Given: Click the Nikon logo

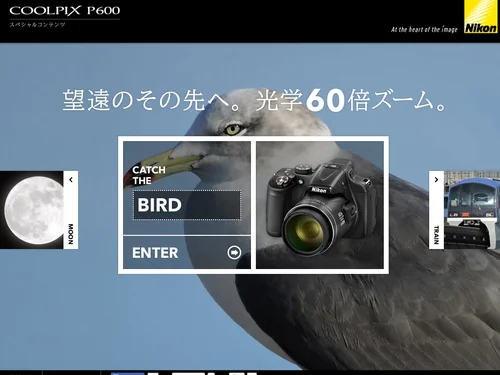Looking at the screenshot, I should 481,17.
